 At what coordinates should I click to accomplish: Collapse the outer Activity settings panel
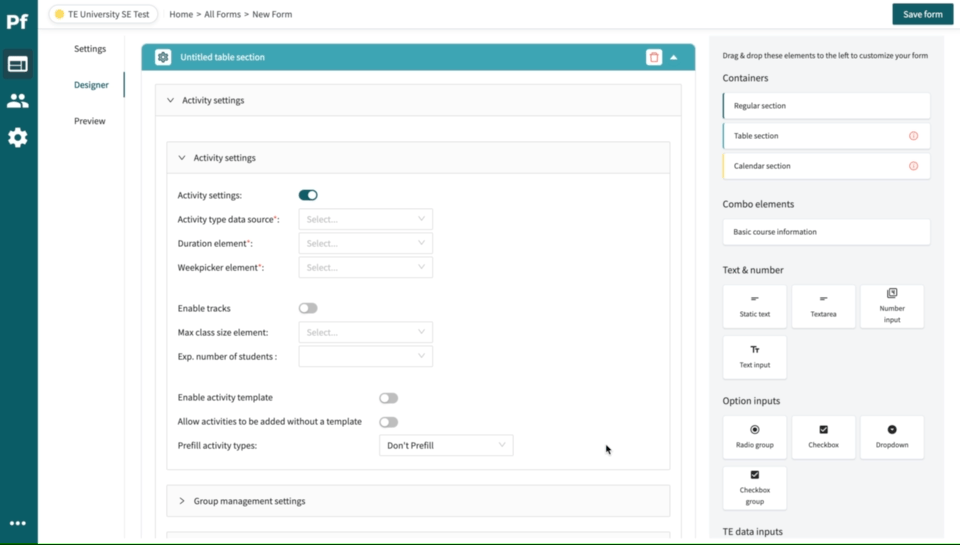418,100
